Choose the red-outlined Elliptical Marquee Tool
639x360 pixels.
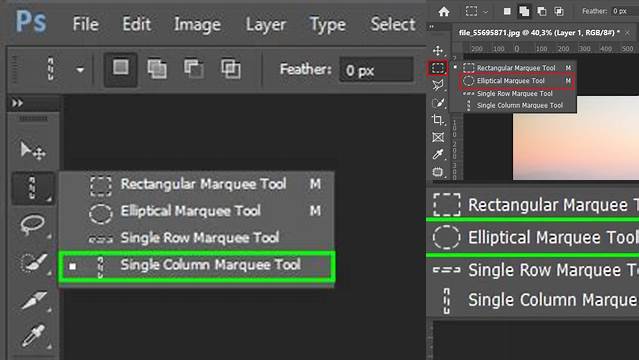517,81
